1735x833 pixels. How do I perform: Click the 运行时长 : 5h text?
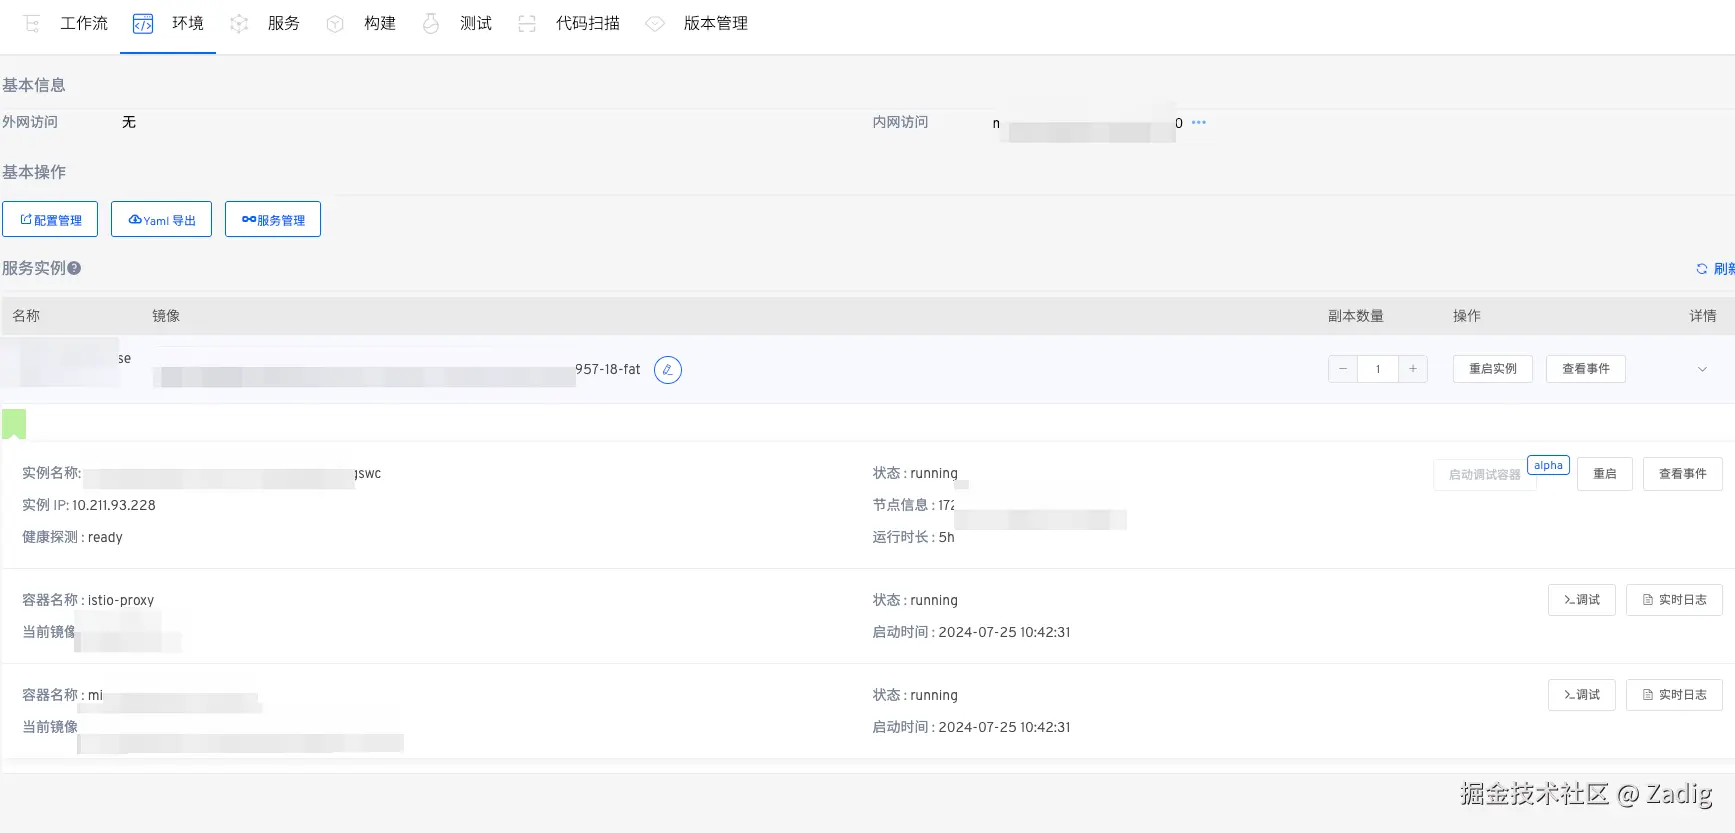[x=913, y=537]
